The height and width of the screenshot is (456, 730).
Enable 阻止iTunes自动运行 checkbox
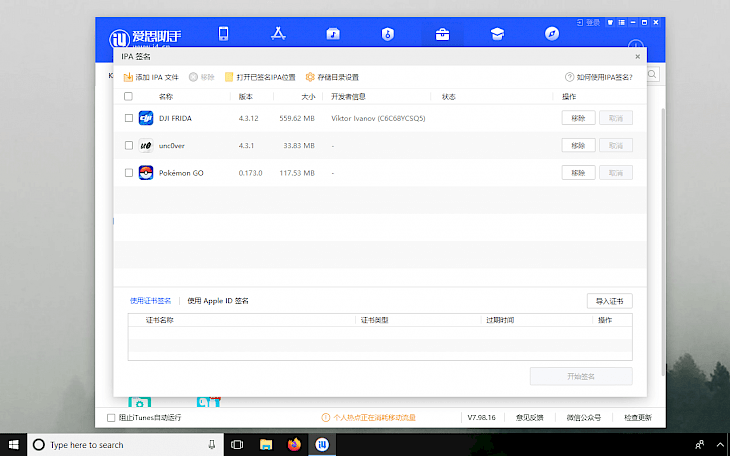[x=111, y=417]
